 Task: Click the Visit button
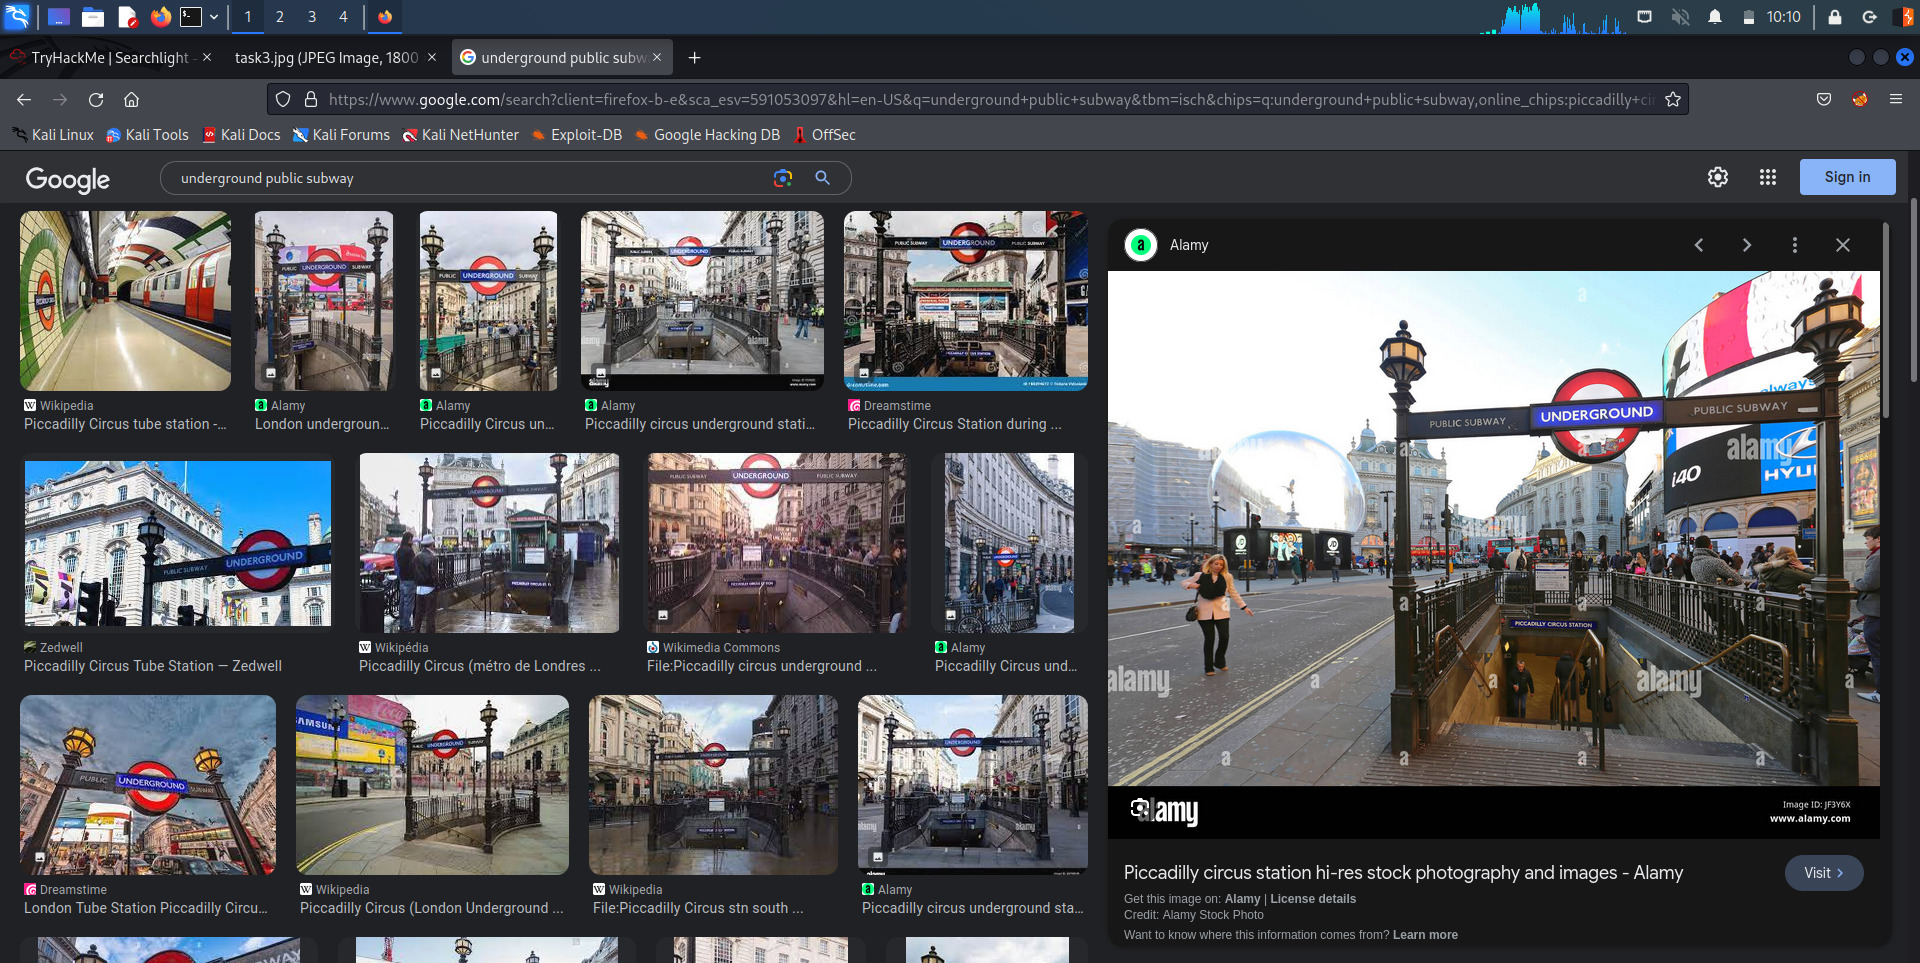pos(1823,873)
